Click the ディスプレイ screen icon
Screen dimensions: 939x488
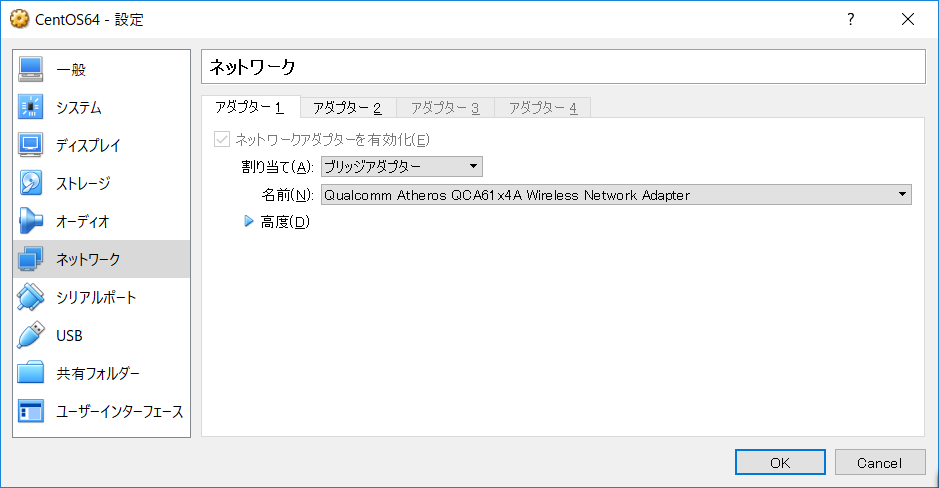pos(30,145)
